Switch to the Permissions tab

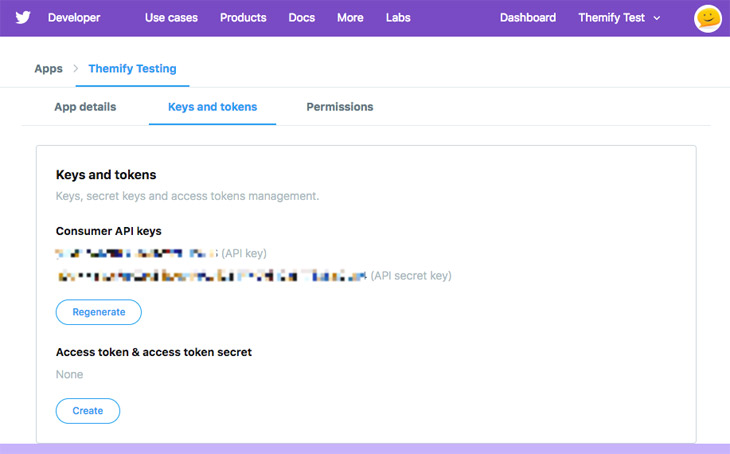(x=340, y=107)
